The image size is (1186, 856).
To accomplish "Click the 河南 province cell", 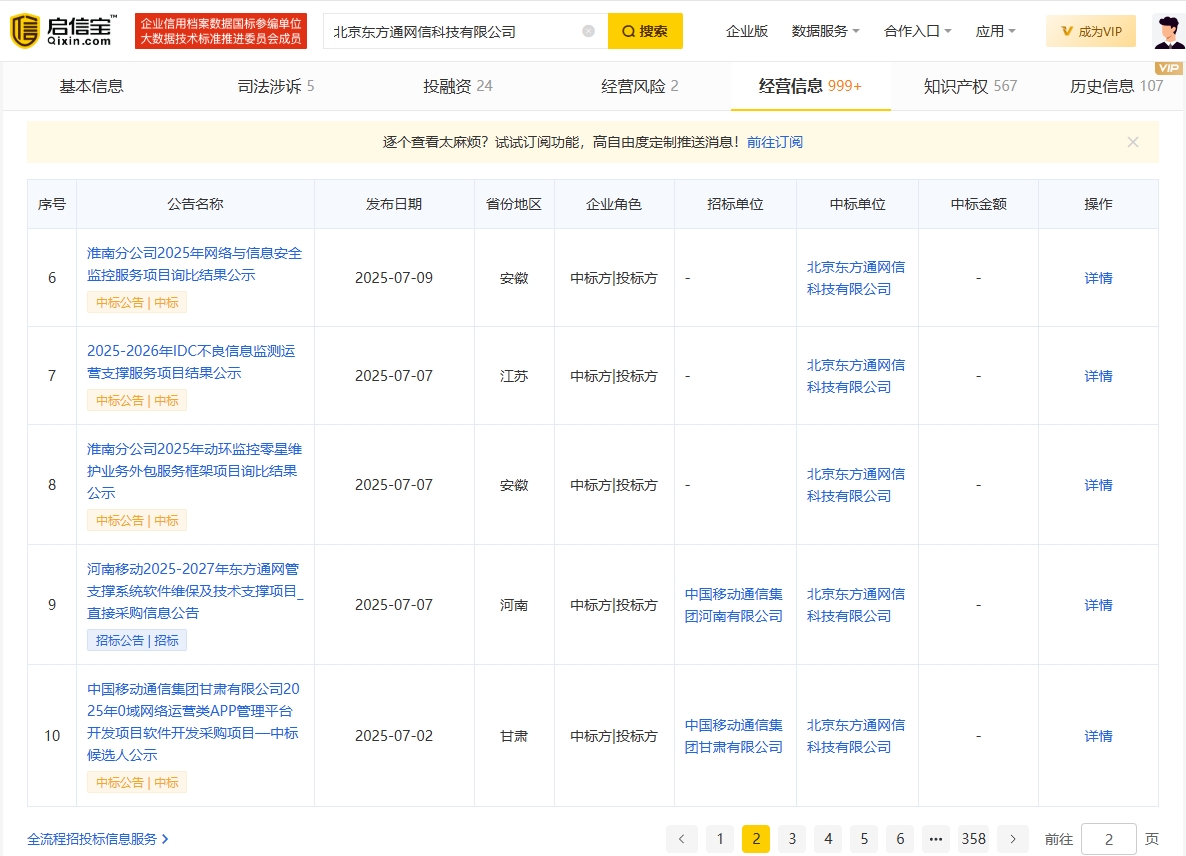I will 514,605.
